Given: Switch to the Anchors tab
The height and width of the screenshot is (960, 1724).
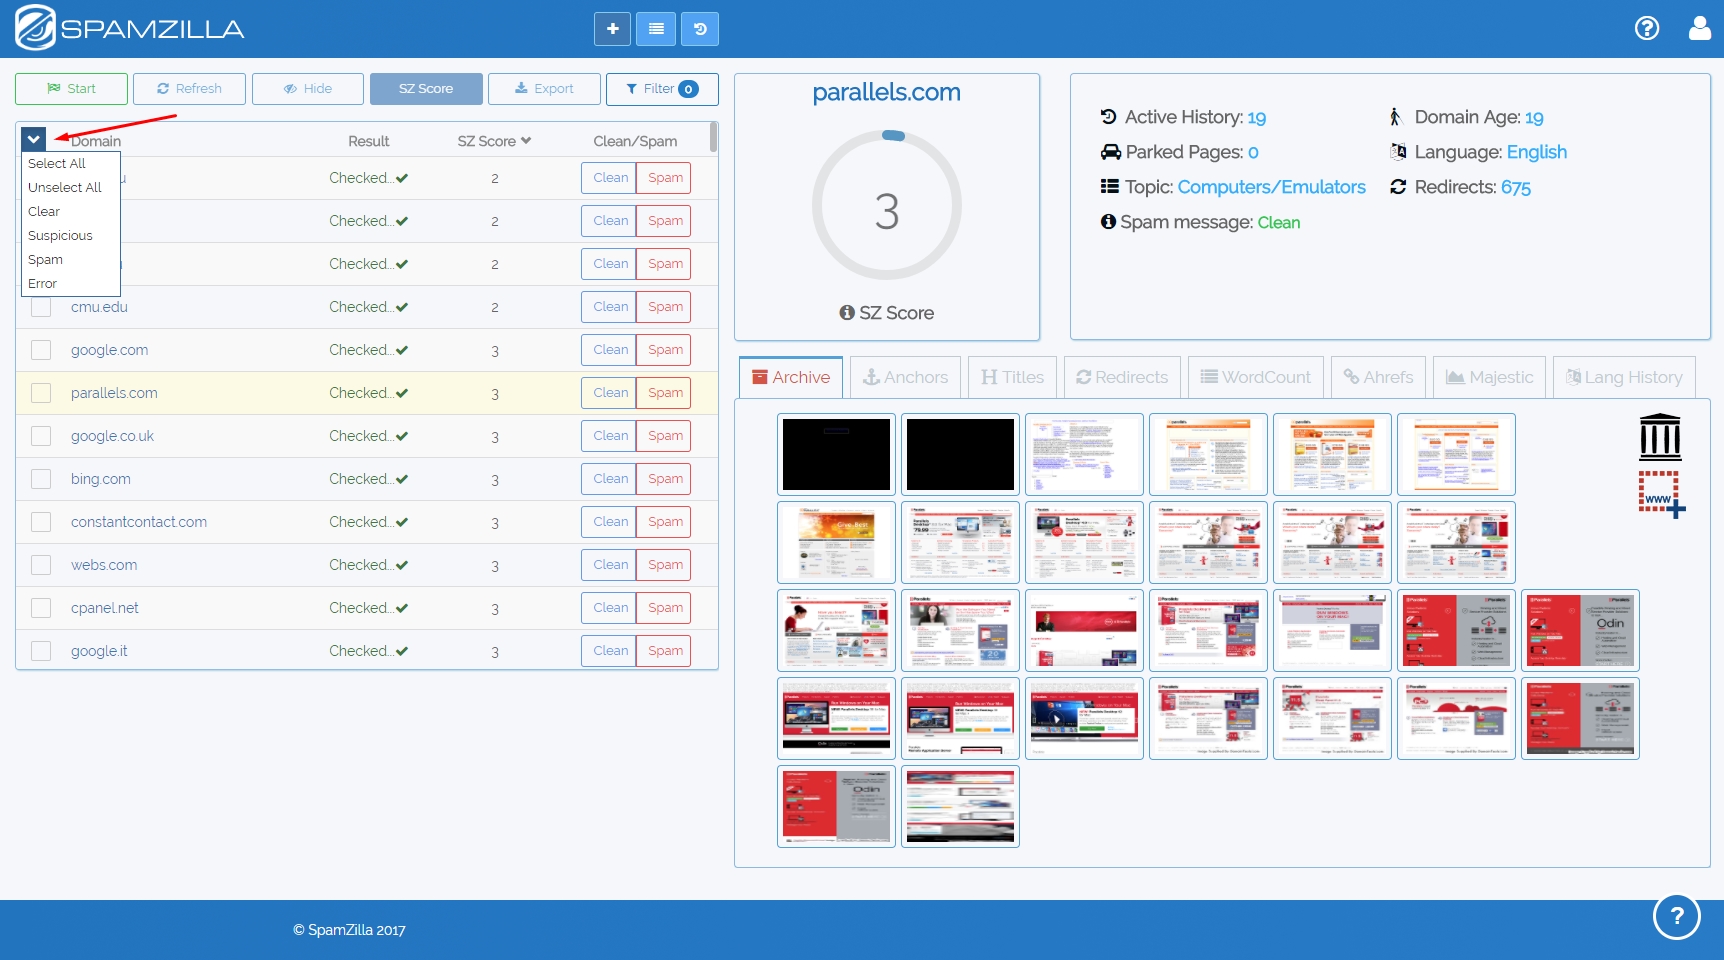Looking at the screenshot, I should pos(905,377).
